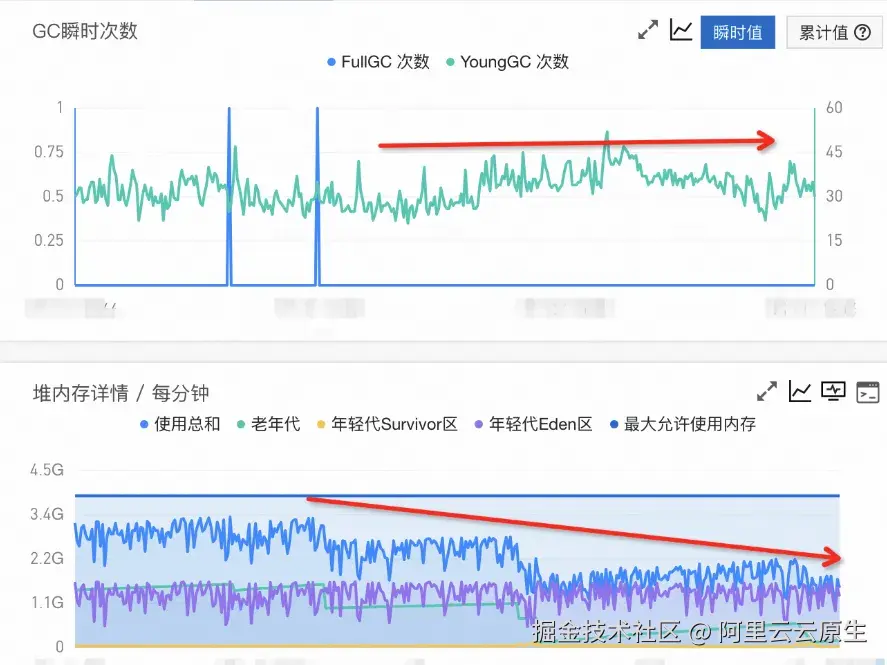Select the GC瞬时次数 panel title
Image resolution: width=887 pixels, height=665 pixels.
pyautogui.click(x=85, y=31)
